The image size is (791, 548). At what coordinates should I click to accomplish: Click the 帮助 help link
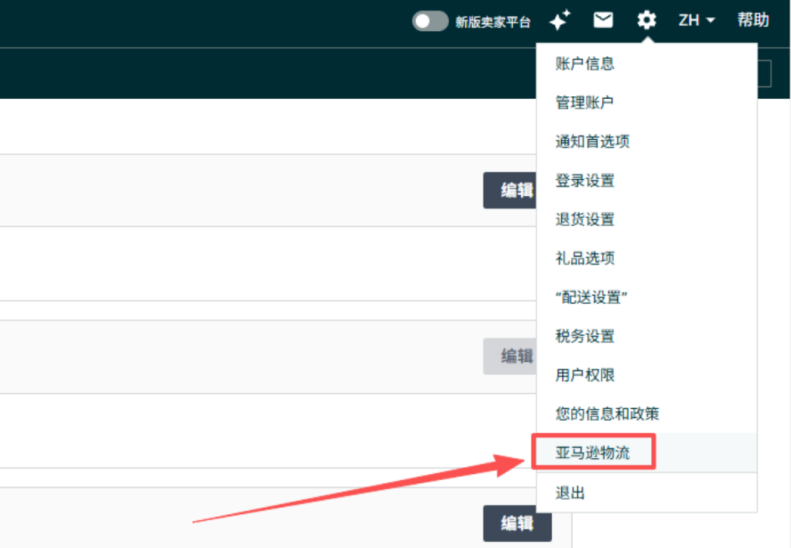click(x=753, y=20)
